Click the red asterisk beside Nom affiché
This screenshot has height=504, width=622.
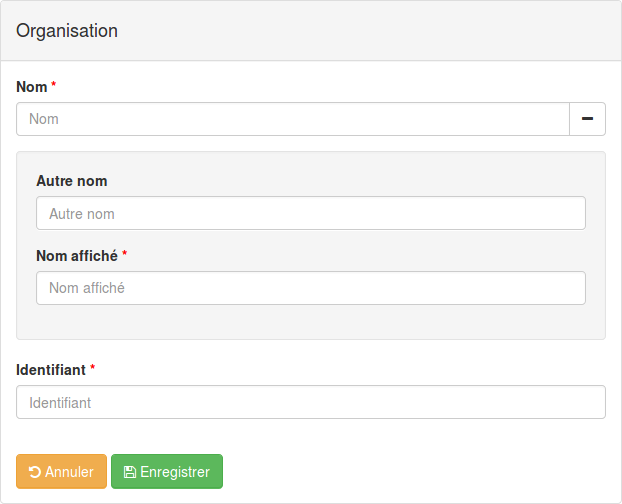(125, 253)
